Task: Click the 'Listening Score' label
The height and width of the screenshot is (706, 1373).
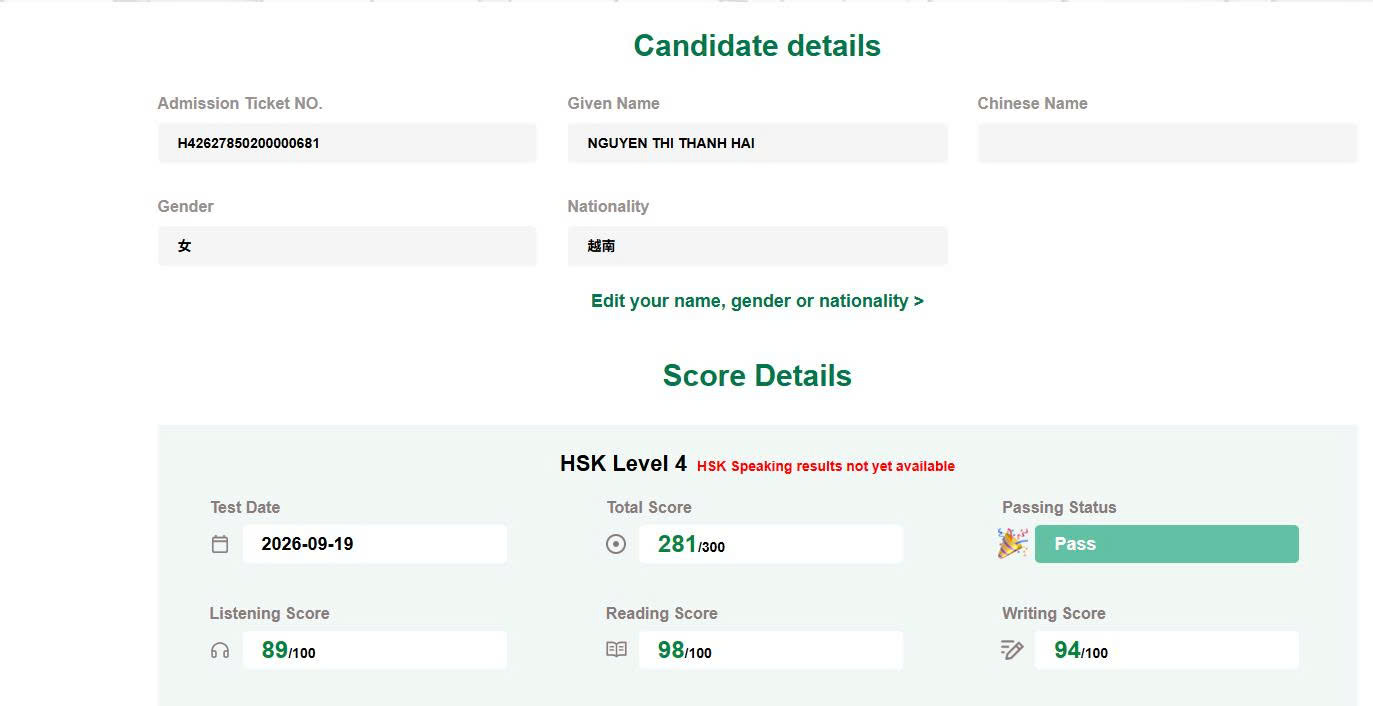Action: [x=269, y=613]
